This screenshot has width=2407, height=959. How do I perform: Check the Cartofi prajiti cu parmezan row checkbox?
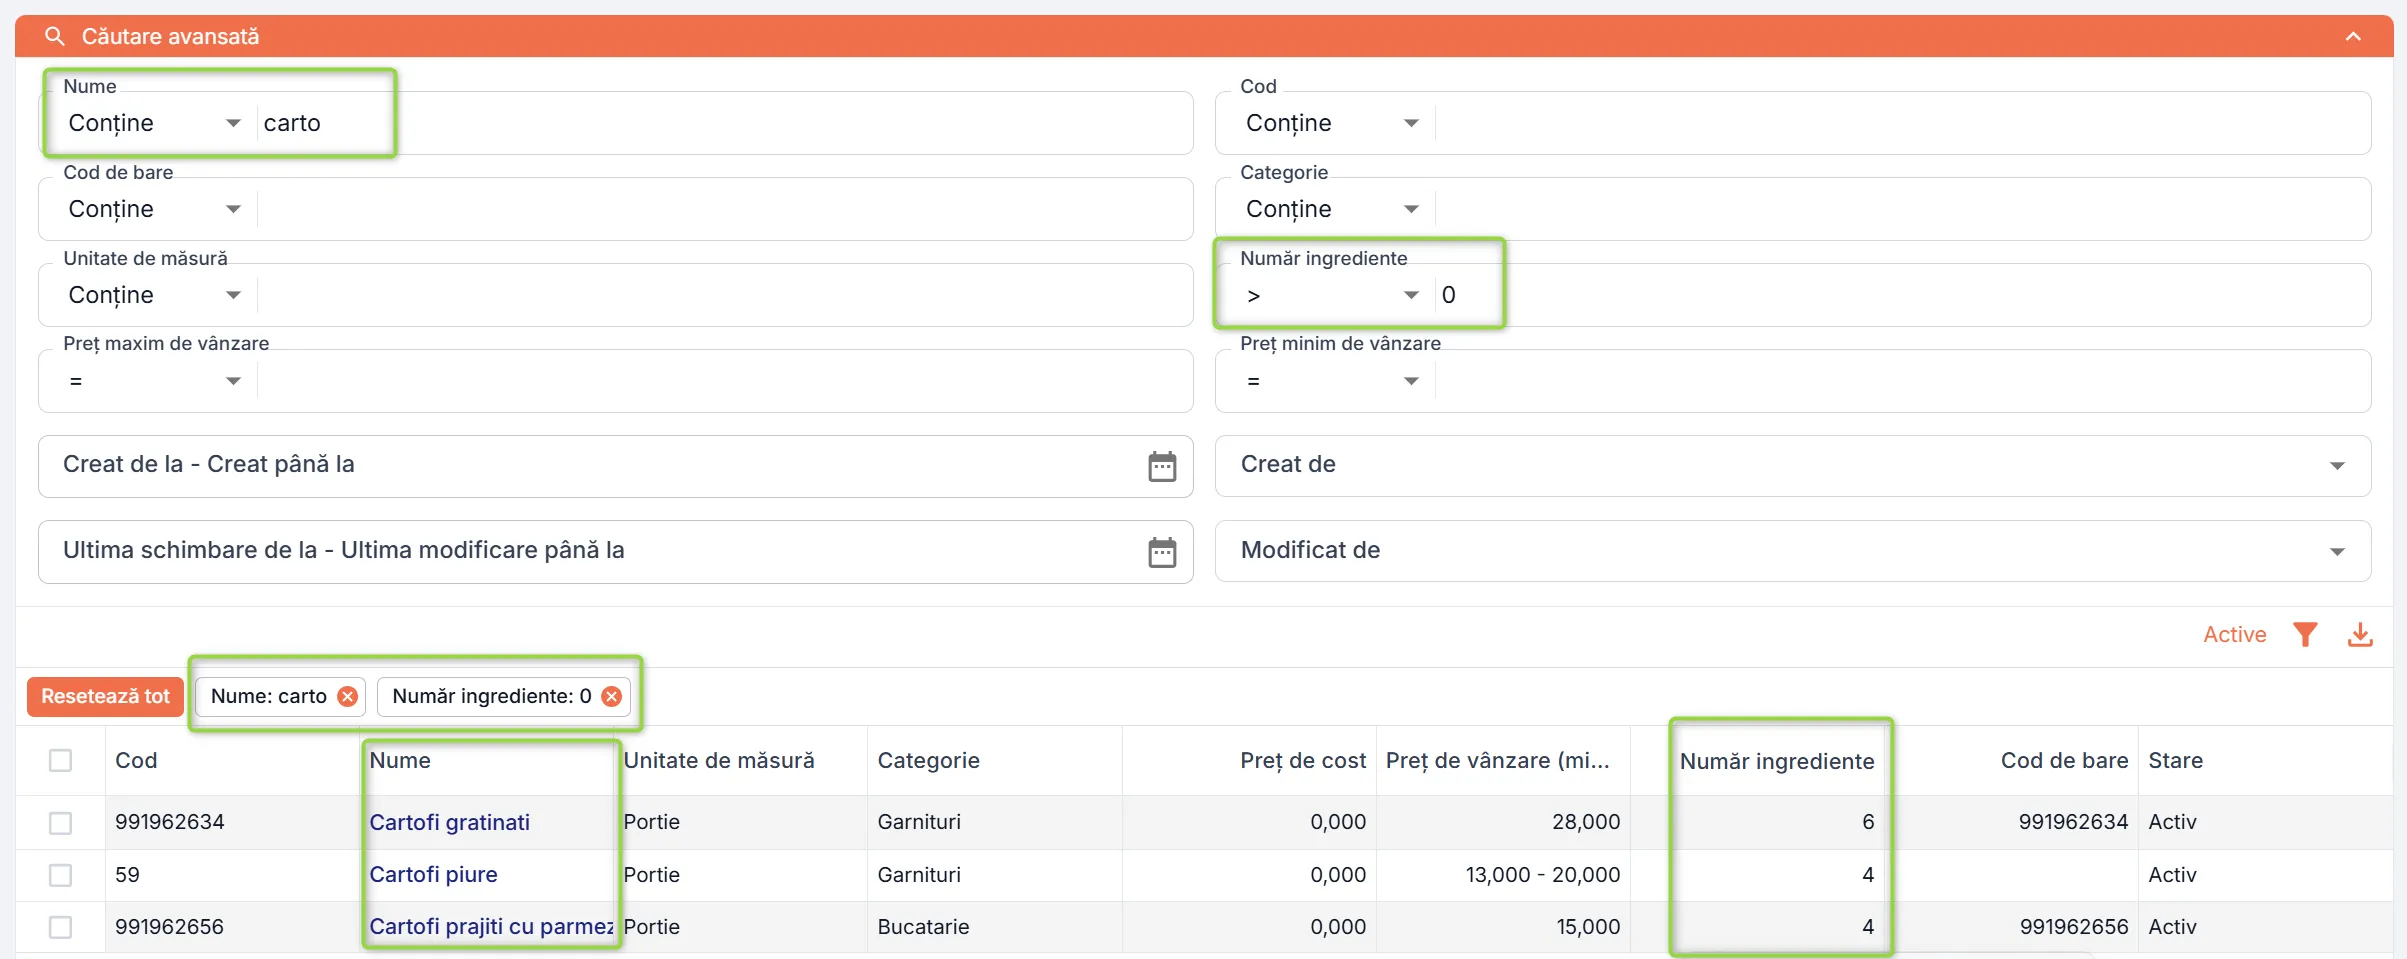pyautogui.click(x=61, y=927)
